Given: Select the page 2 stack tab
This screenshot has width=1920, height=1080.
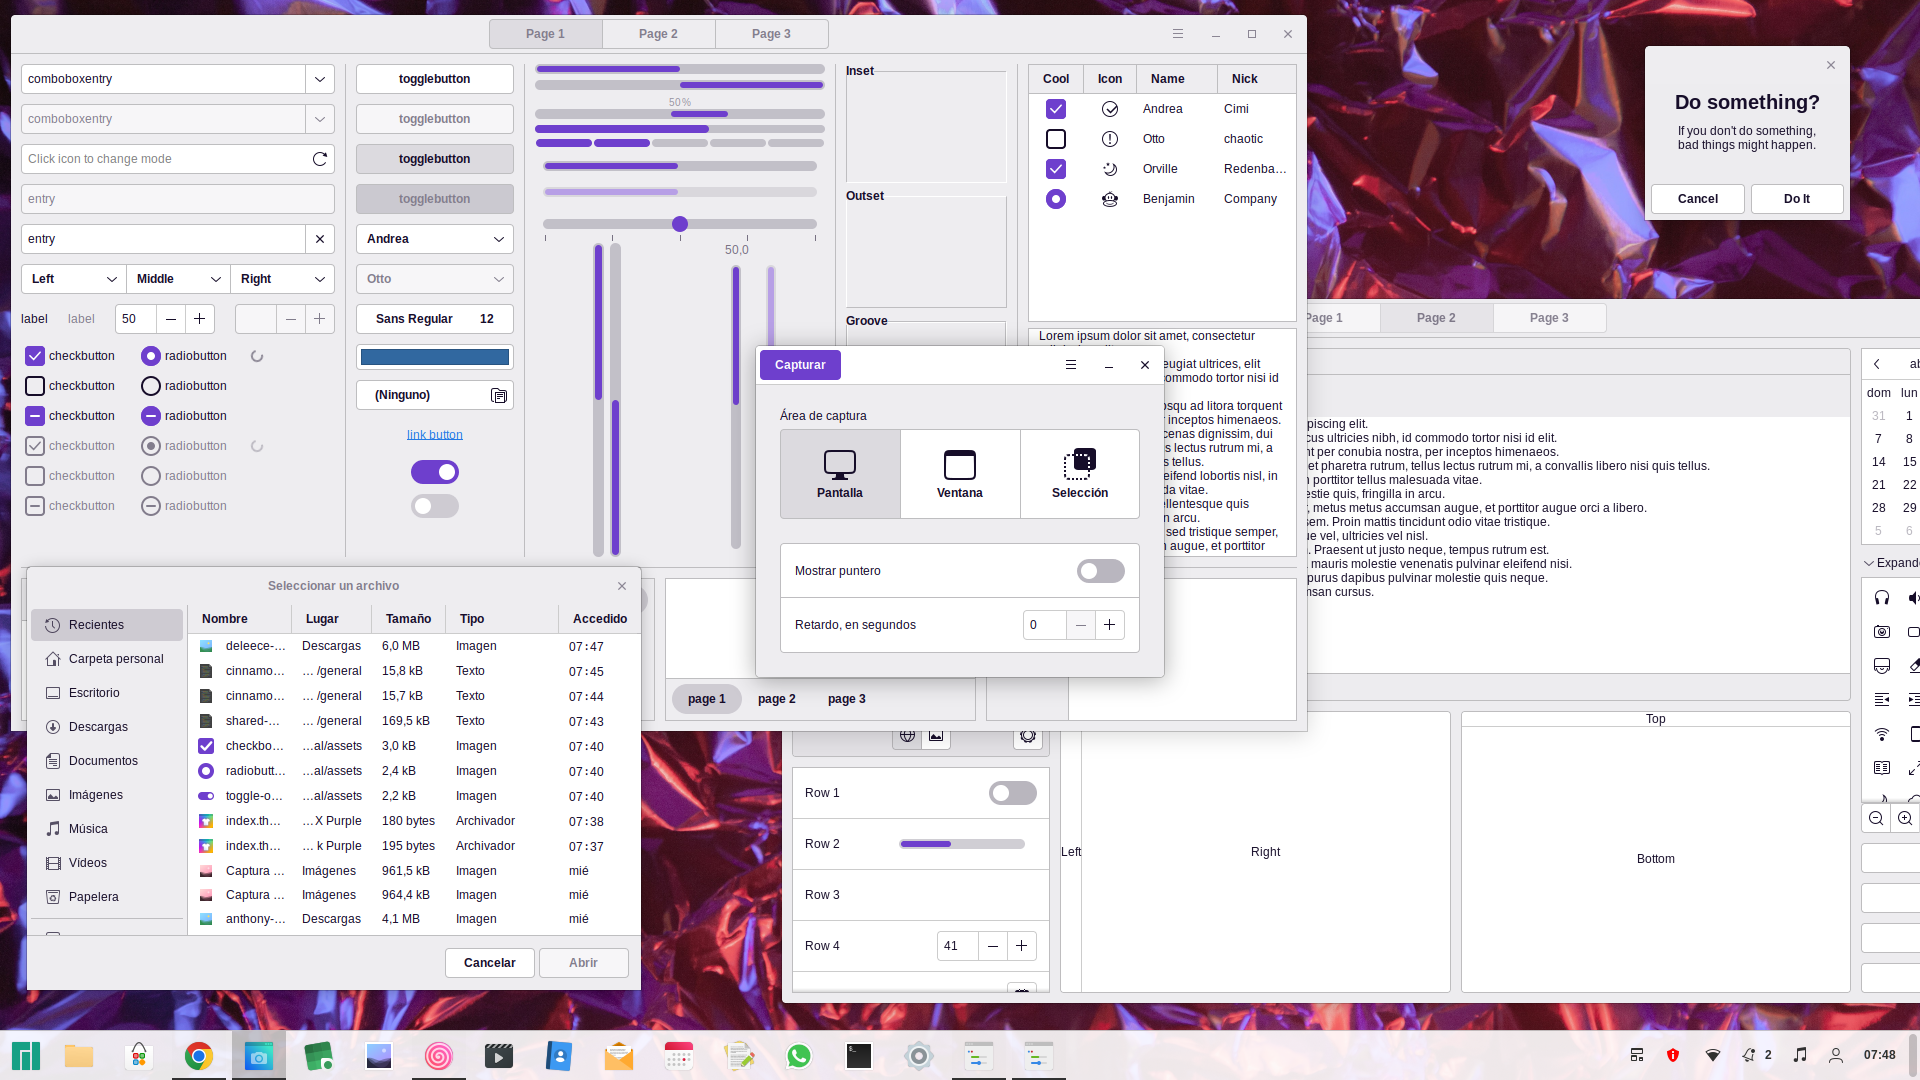Looking at the screenshot, I should pyautogui.click(x=777, y=699).
